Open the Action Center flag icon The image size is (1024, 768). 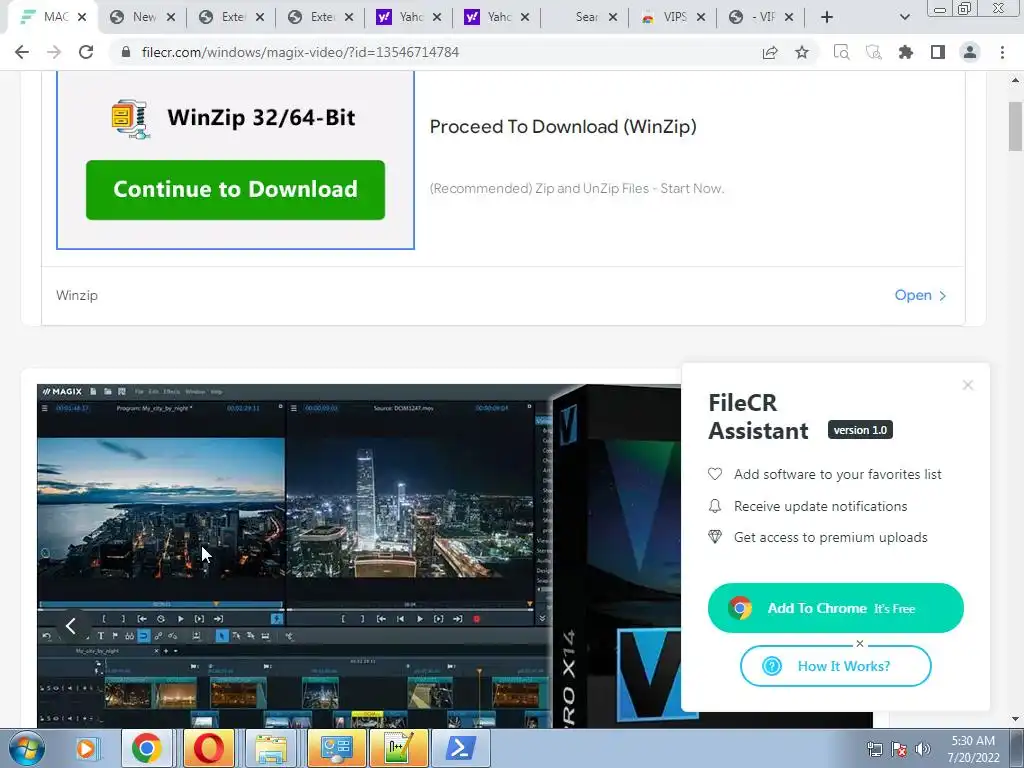click(x=899, y=749)
